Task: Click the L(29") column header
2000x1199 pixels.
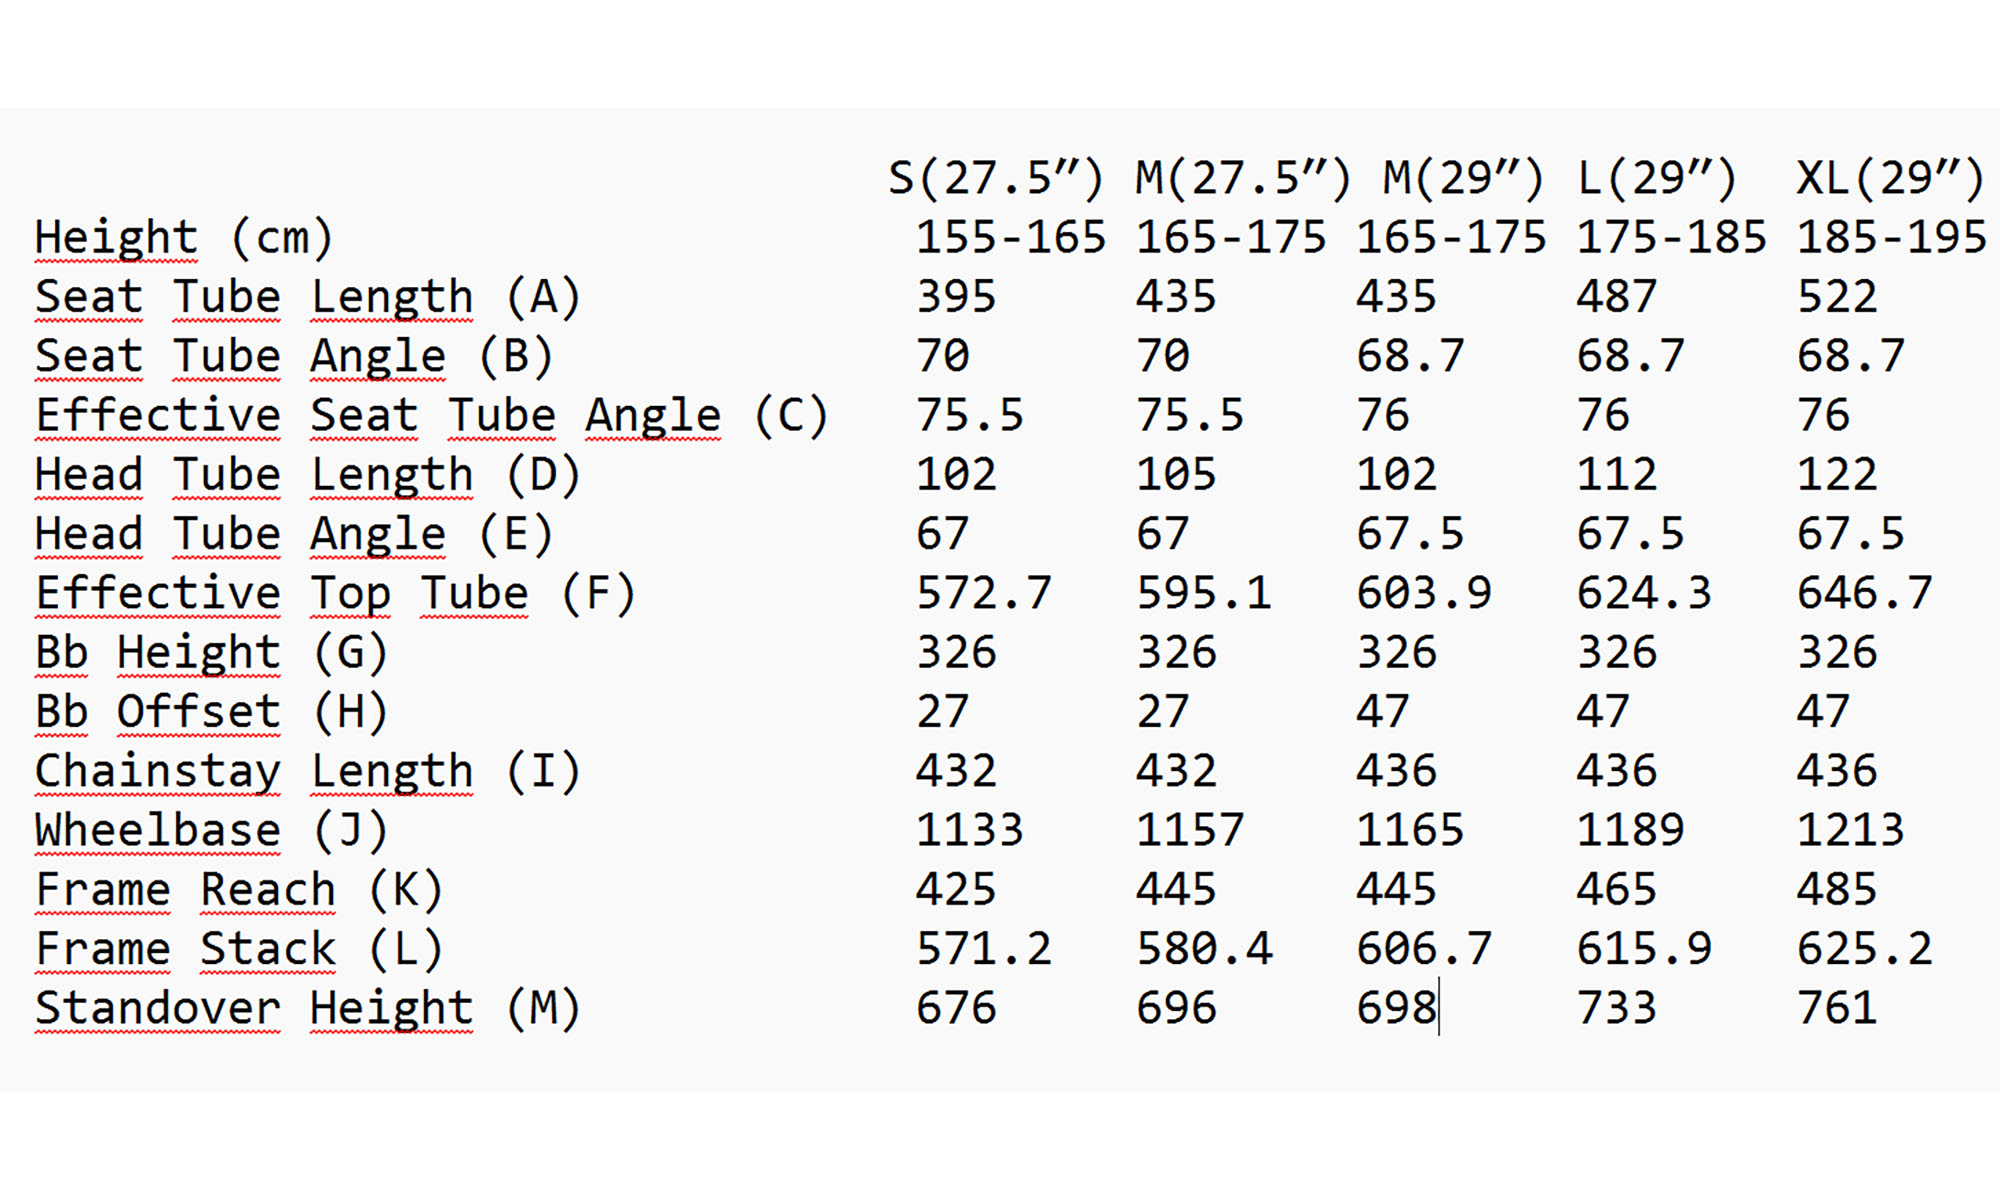Action: pos(1656,179)
